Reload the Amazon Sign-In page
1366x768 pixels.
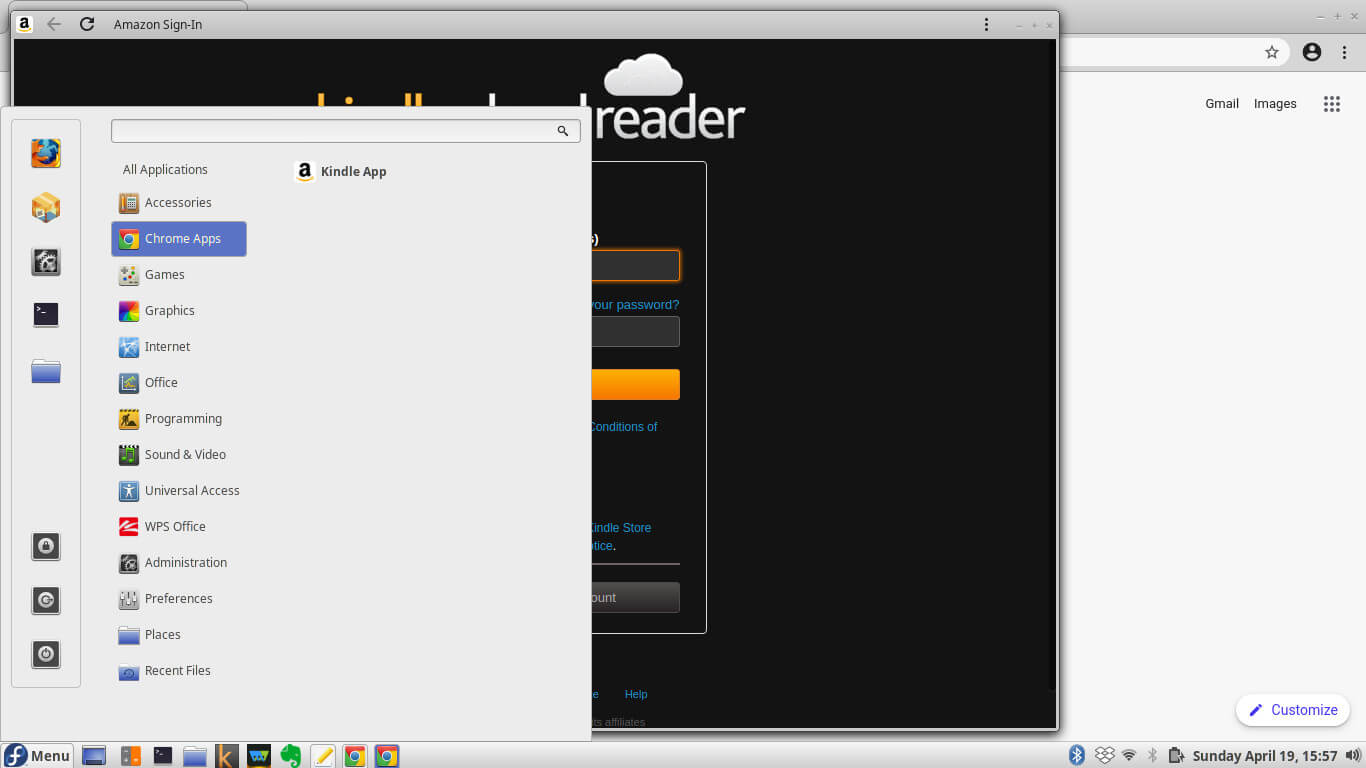point(87,24)
